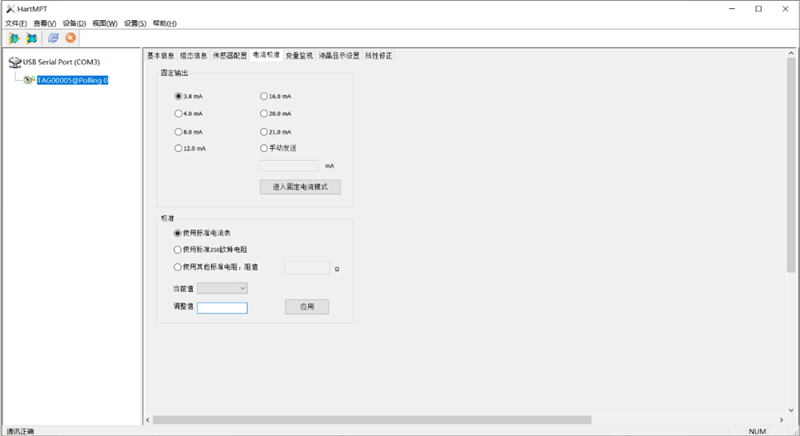Click the refresh toolbar icon
This screenshot has height=436, width=800.
tap(53, 38)
